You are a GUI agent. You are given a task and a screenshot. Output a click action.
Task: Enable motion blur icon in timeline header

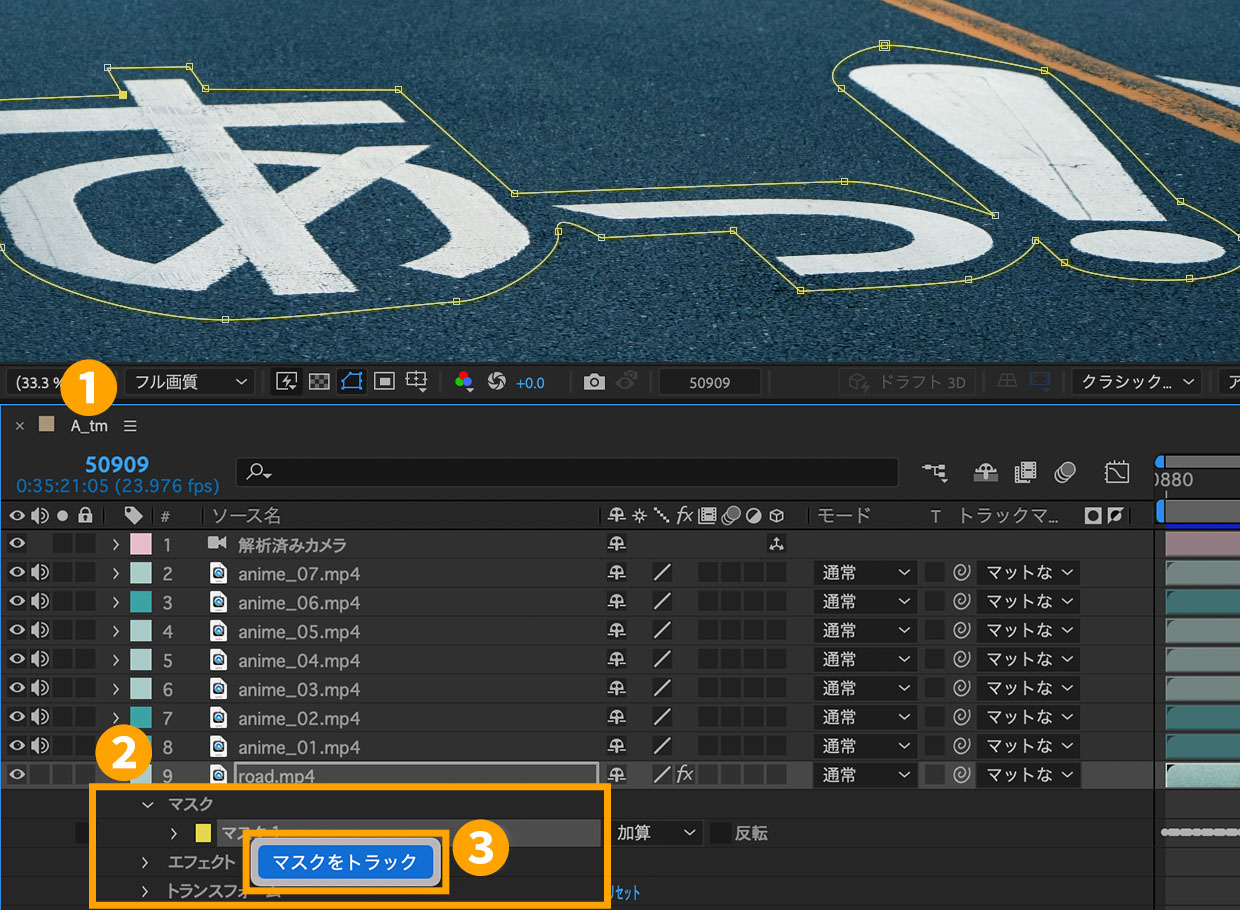pyautogui.click(x=1065, y=471)
